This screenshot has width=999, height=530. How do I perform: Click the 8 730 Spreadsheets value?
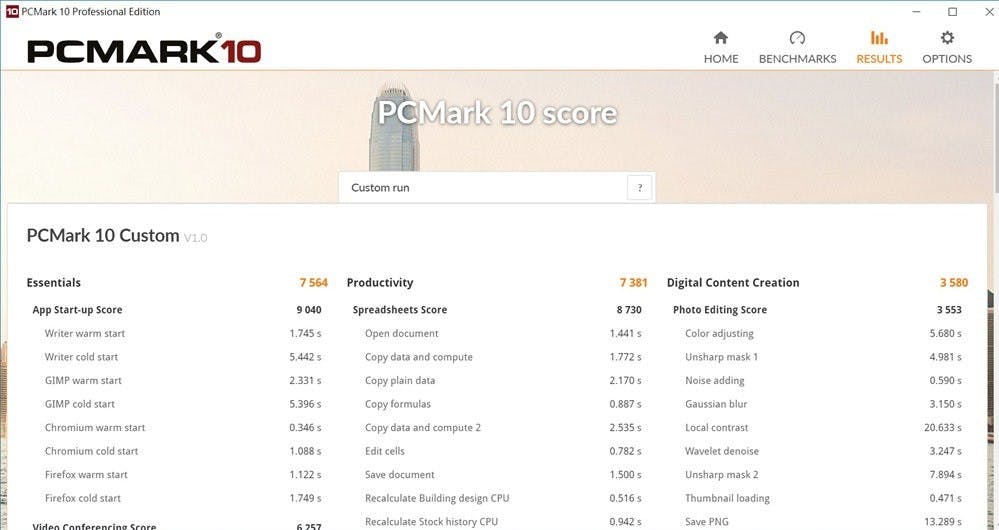pos(629,310)
